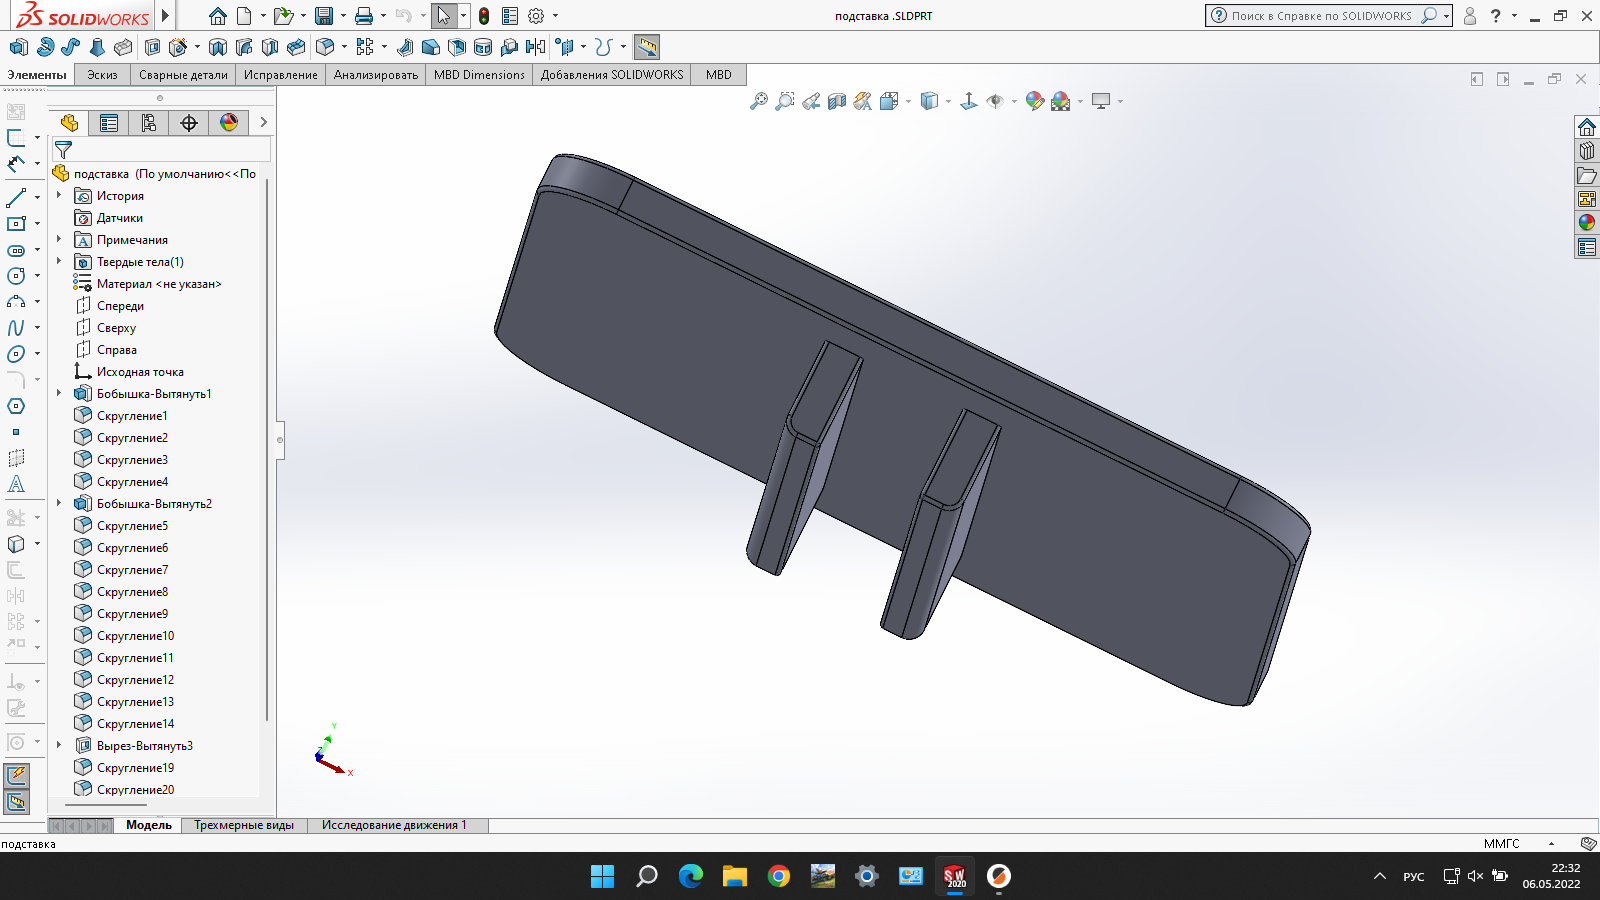The image size is (1600, 900).
Task: Activate the Section View tool
Action: tap(837, 101)
